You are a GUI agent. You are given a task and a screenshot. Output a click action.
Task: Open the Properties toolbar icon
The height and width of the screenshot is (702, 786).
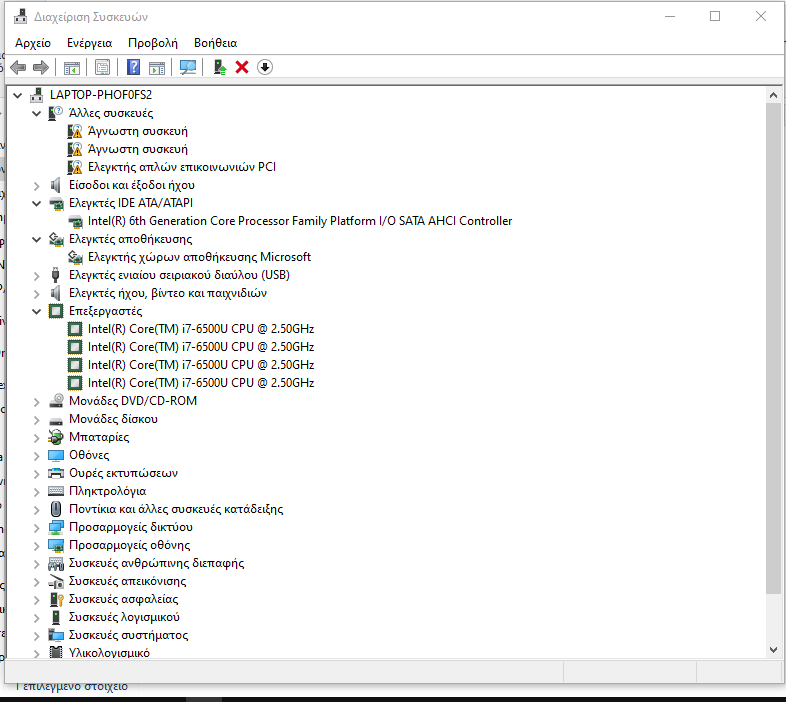[x=102, y=67]
